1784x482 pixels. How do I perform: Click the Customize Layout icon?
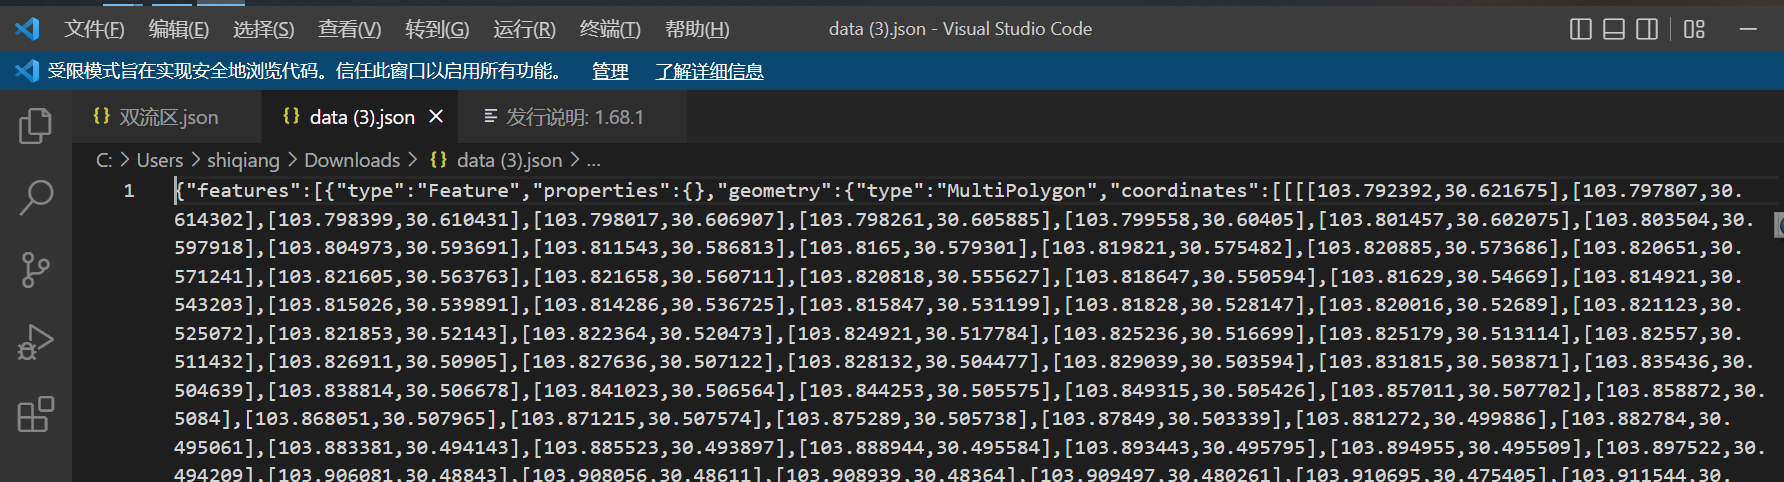click(x=1694, y=29)
